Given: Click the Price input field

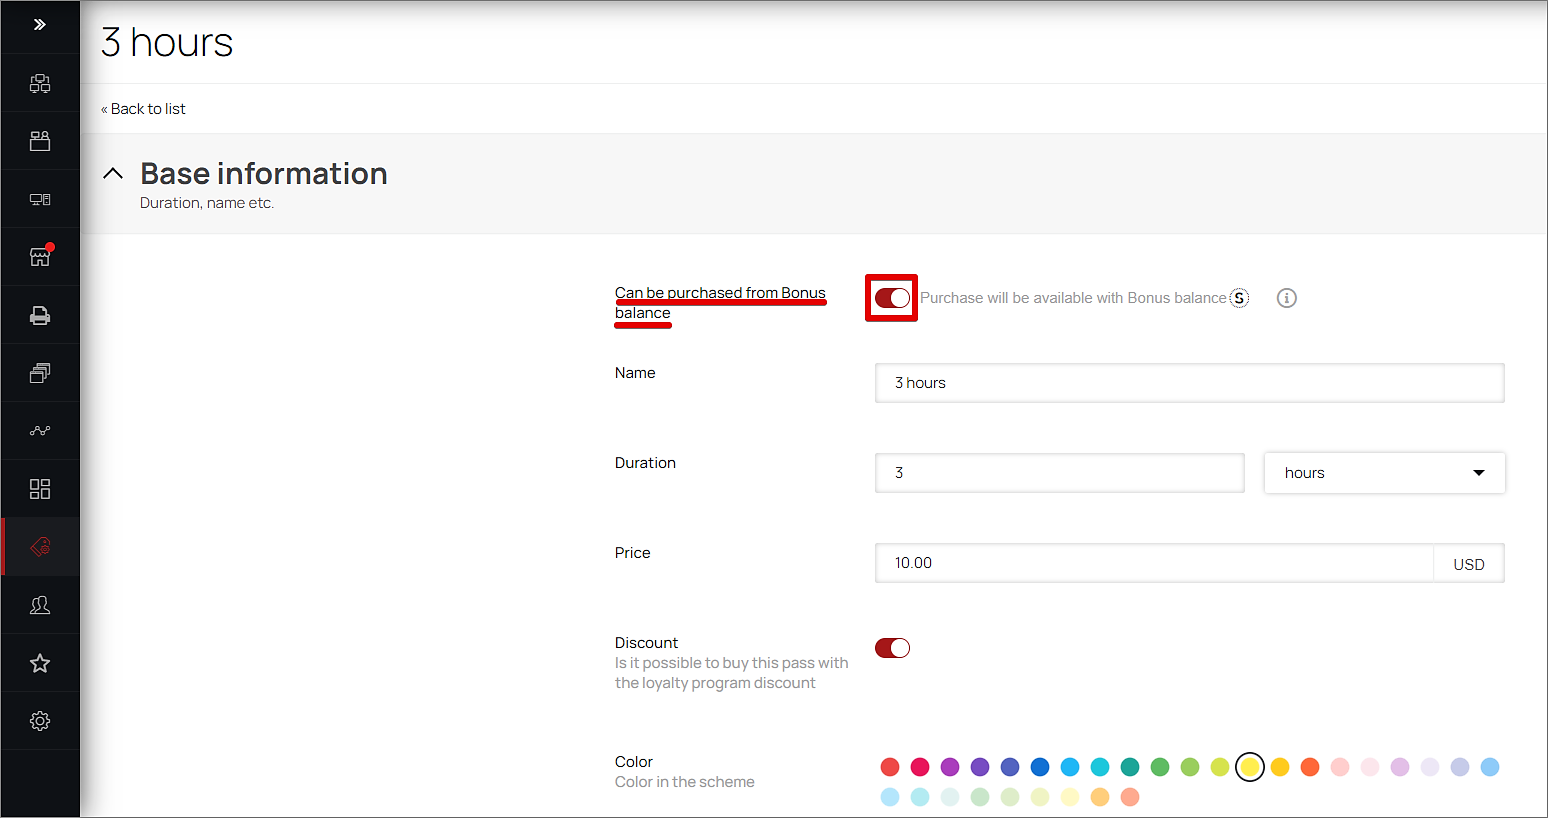Looking at the screenshot, I should pos(1155,563).
